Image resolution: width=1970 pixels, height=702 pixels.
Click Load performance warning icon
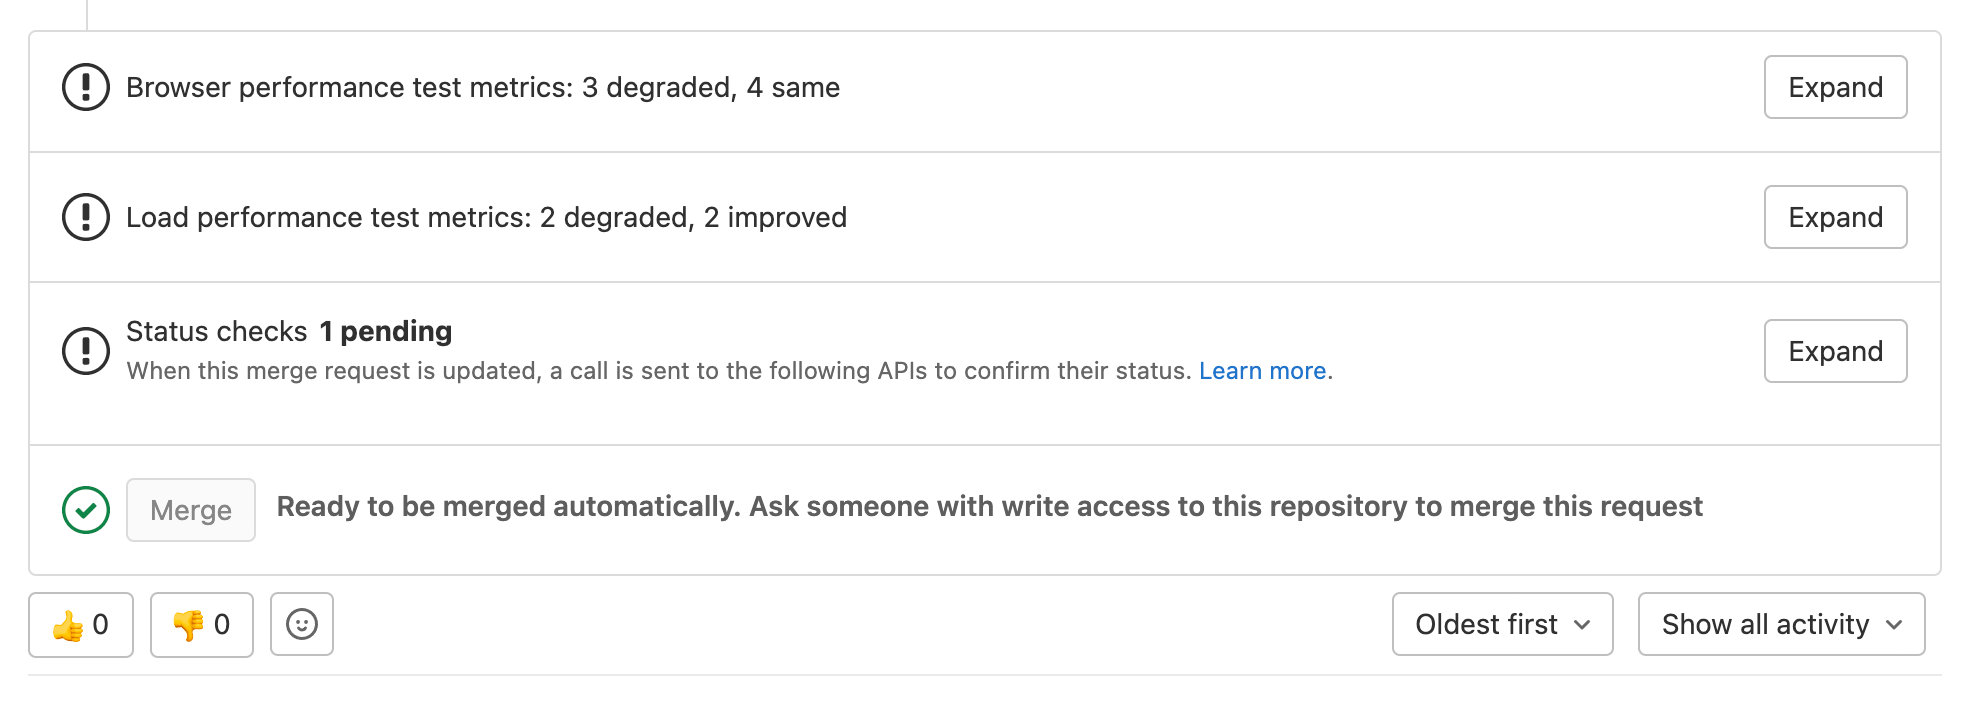[x=86, y=217]
